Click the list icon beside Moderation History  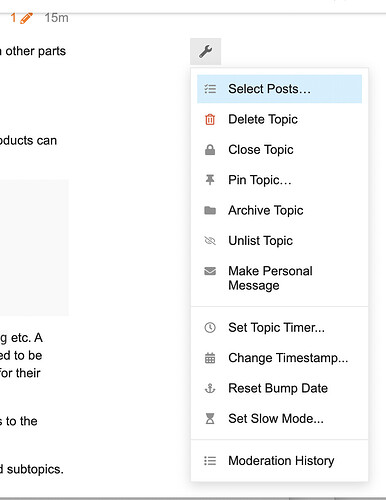(x=210, y=461)
